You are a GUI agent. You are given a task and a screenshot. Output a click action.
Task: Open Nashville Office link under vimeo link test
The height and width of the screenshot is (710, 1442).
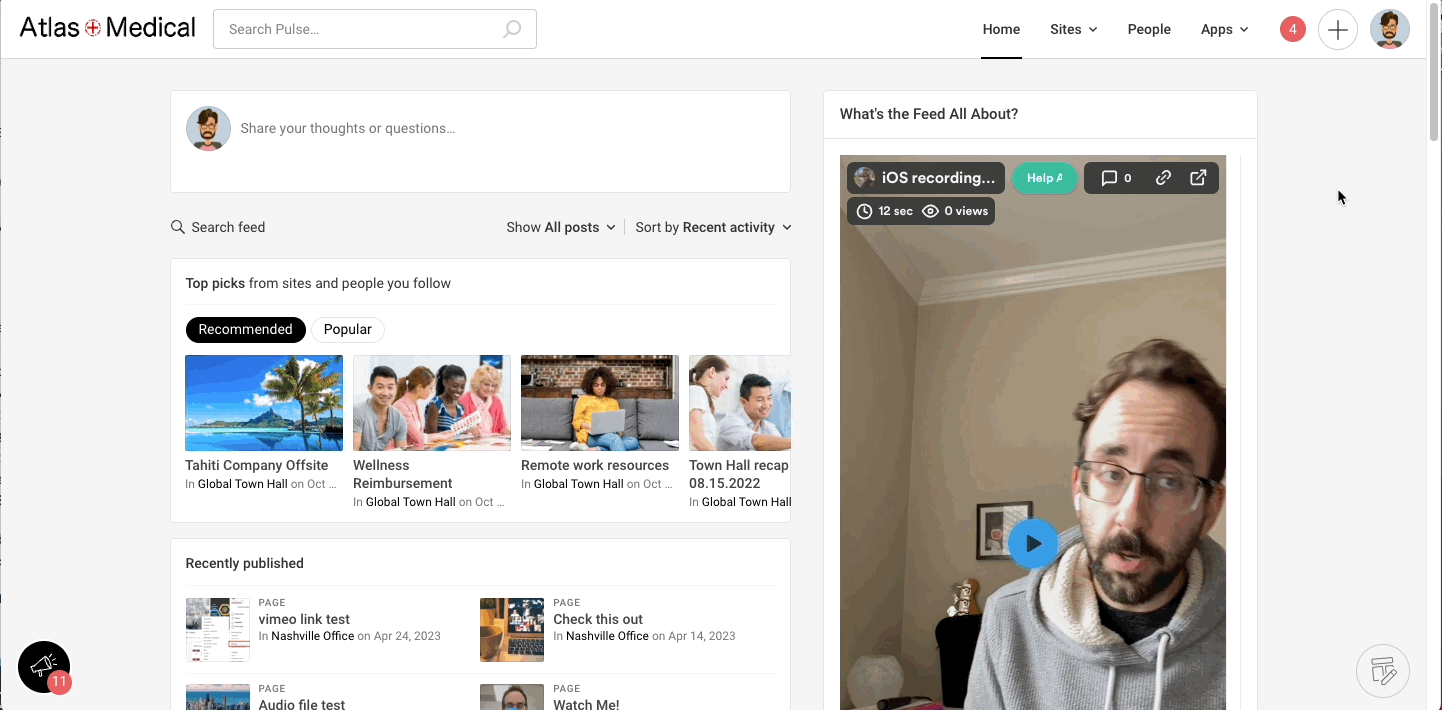(x=313, y=636)
